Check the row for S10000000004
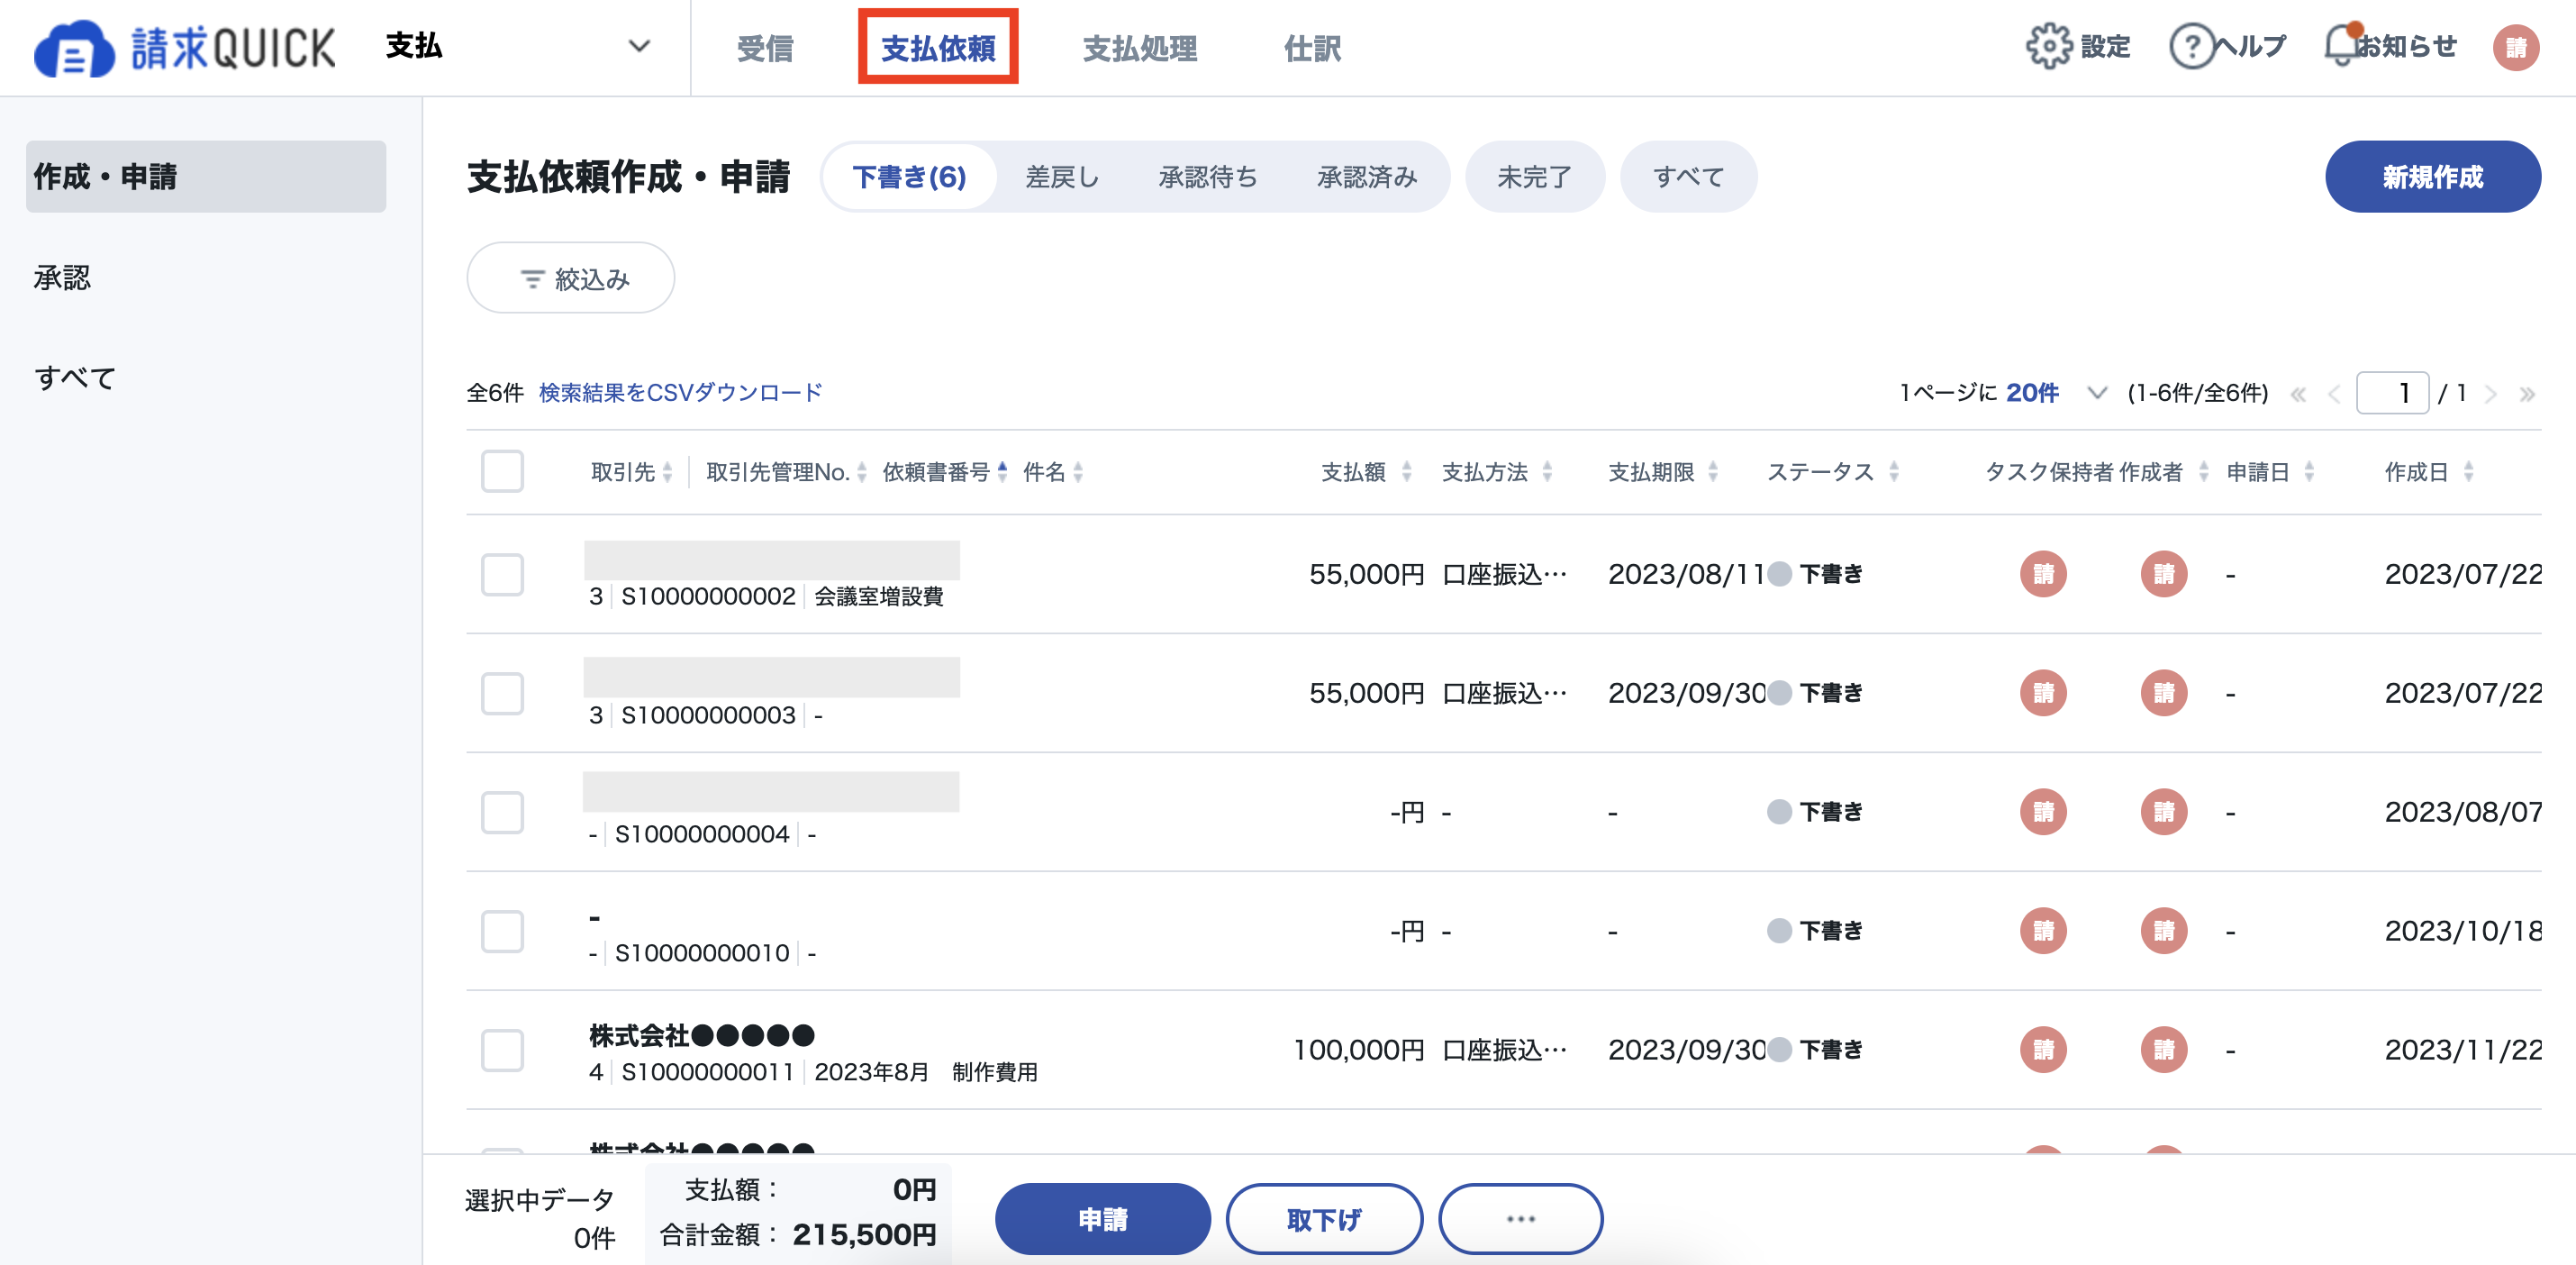Viewport: 2576px width, 1265px height. [502, 813]
